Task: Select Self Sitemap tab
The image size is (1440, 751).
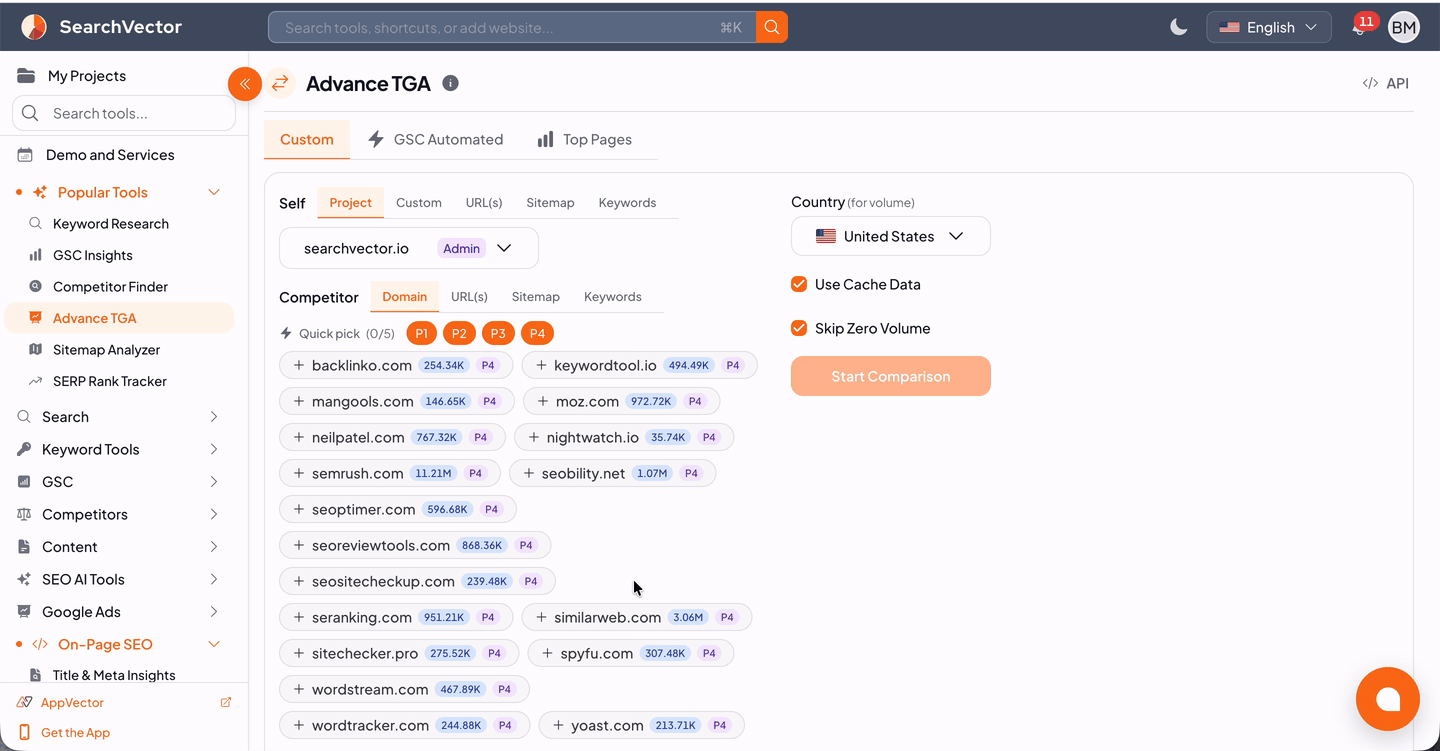Action: [550, 203]
